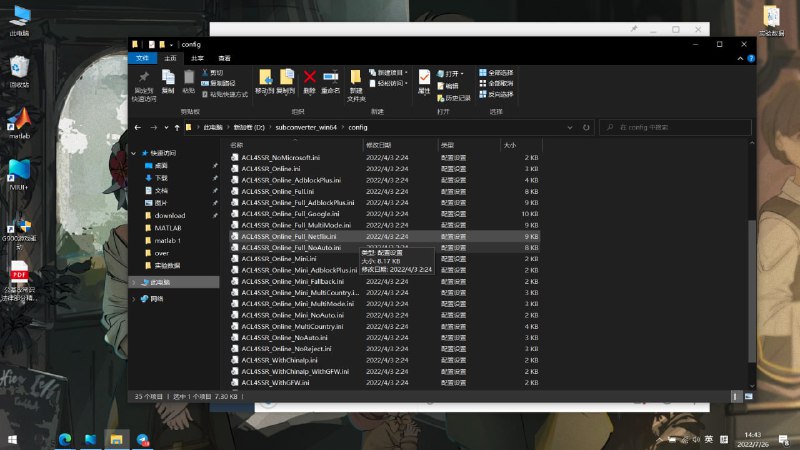The width and height of the screenshot is (800, 450).
Task: Select the ACL4SSR_Online_Mini_Fallback.ini file
Action: click(290, 281)
